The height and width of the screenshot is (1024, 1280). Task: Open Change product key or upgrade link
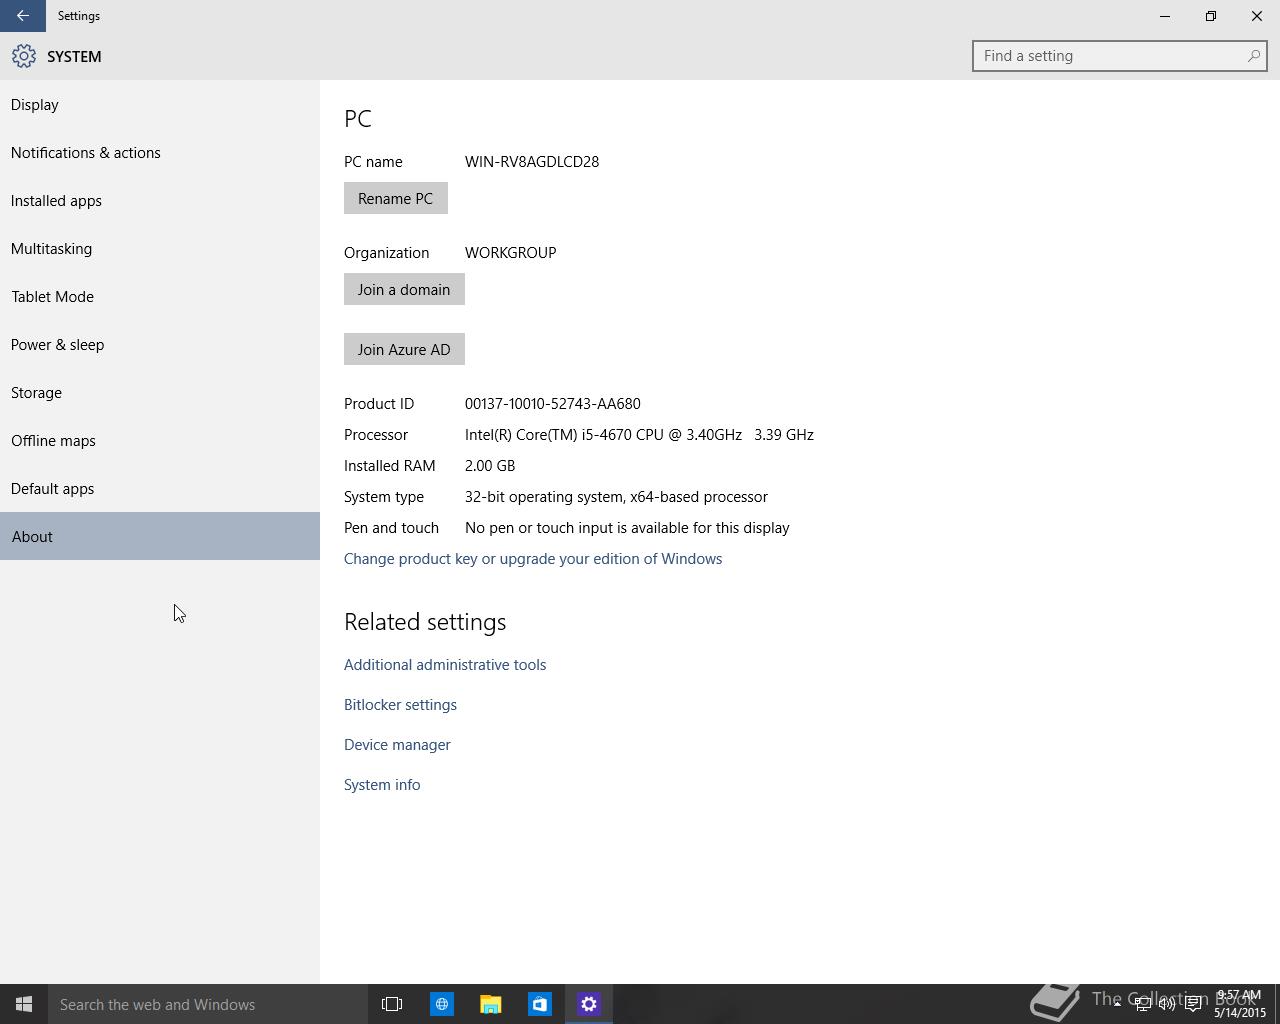tap(533, 558)
